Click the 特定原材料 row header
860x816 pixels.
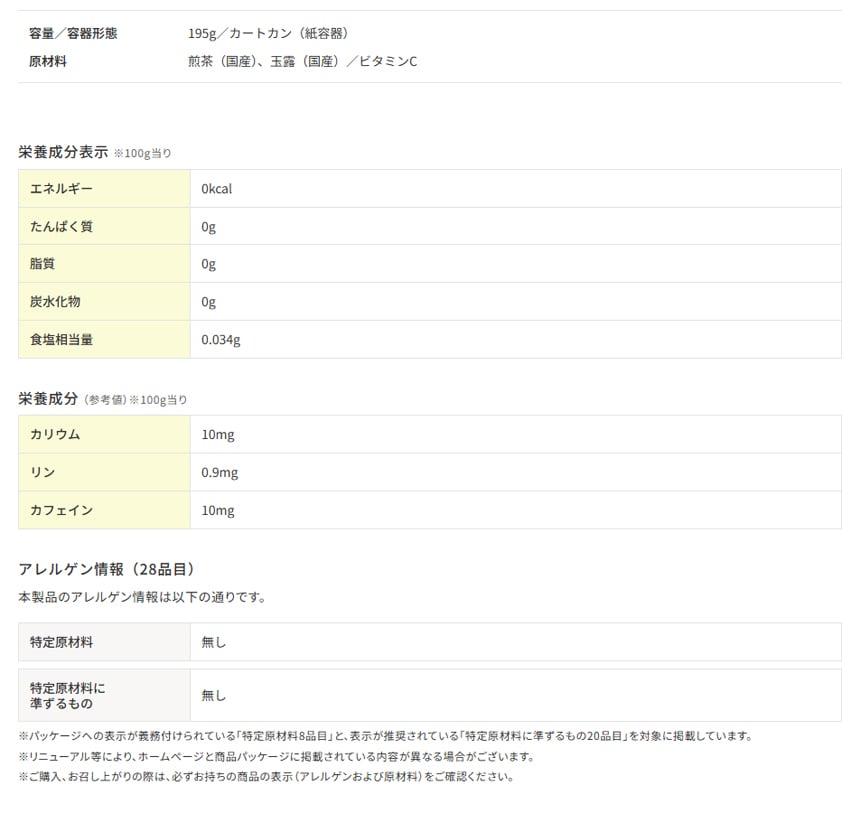coord(62,642)
